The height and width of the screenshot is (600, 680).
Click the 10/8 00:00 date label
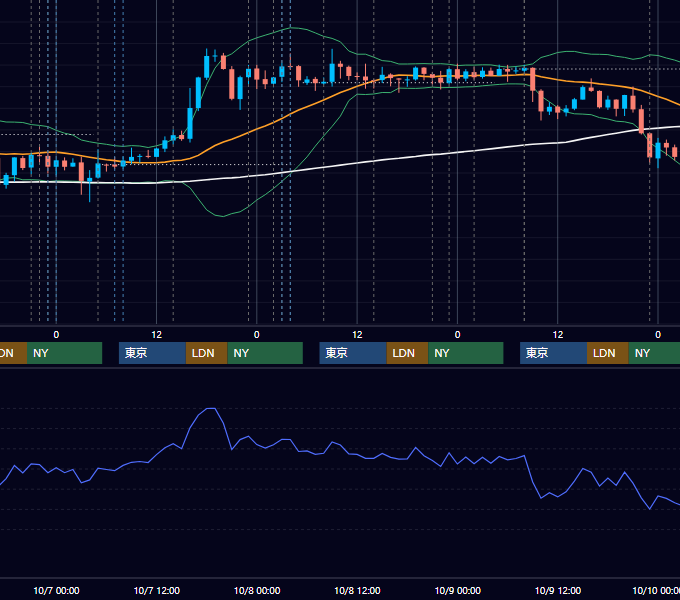[x=257, y=590]
